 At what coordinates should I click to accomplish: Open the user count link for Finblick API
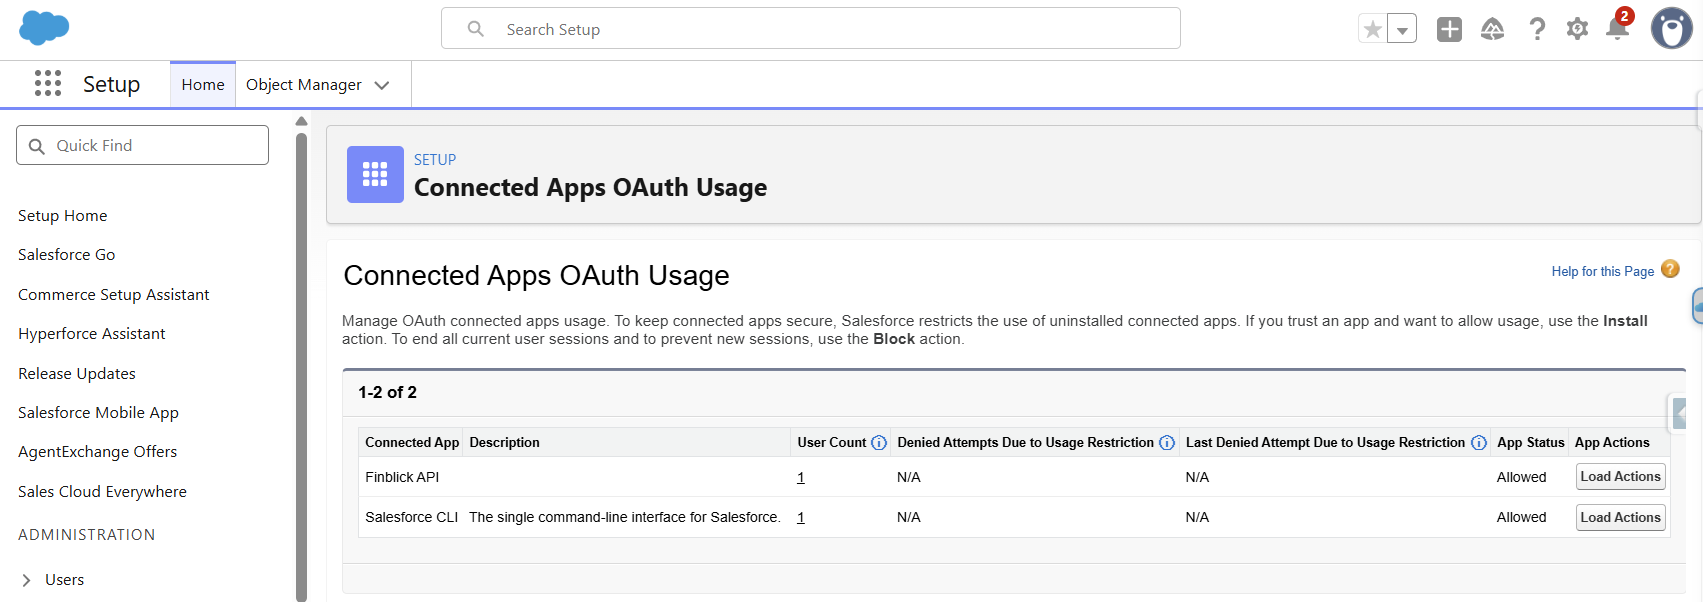click(x=801, y=477)
